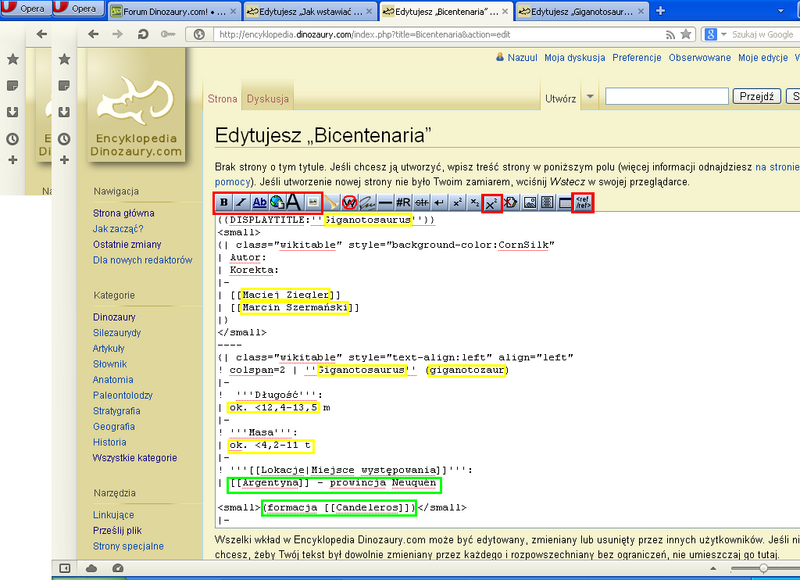Open the dropdown arrow next to Utwórz
The width and height of the screenshot is (800, 580).
(589, 98)
